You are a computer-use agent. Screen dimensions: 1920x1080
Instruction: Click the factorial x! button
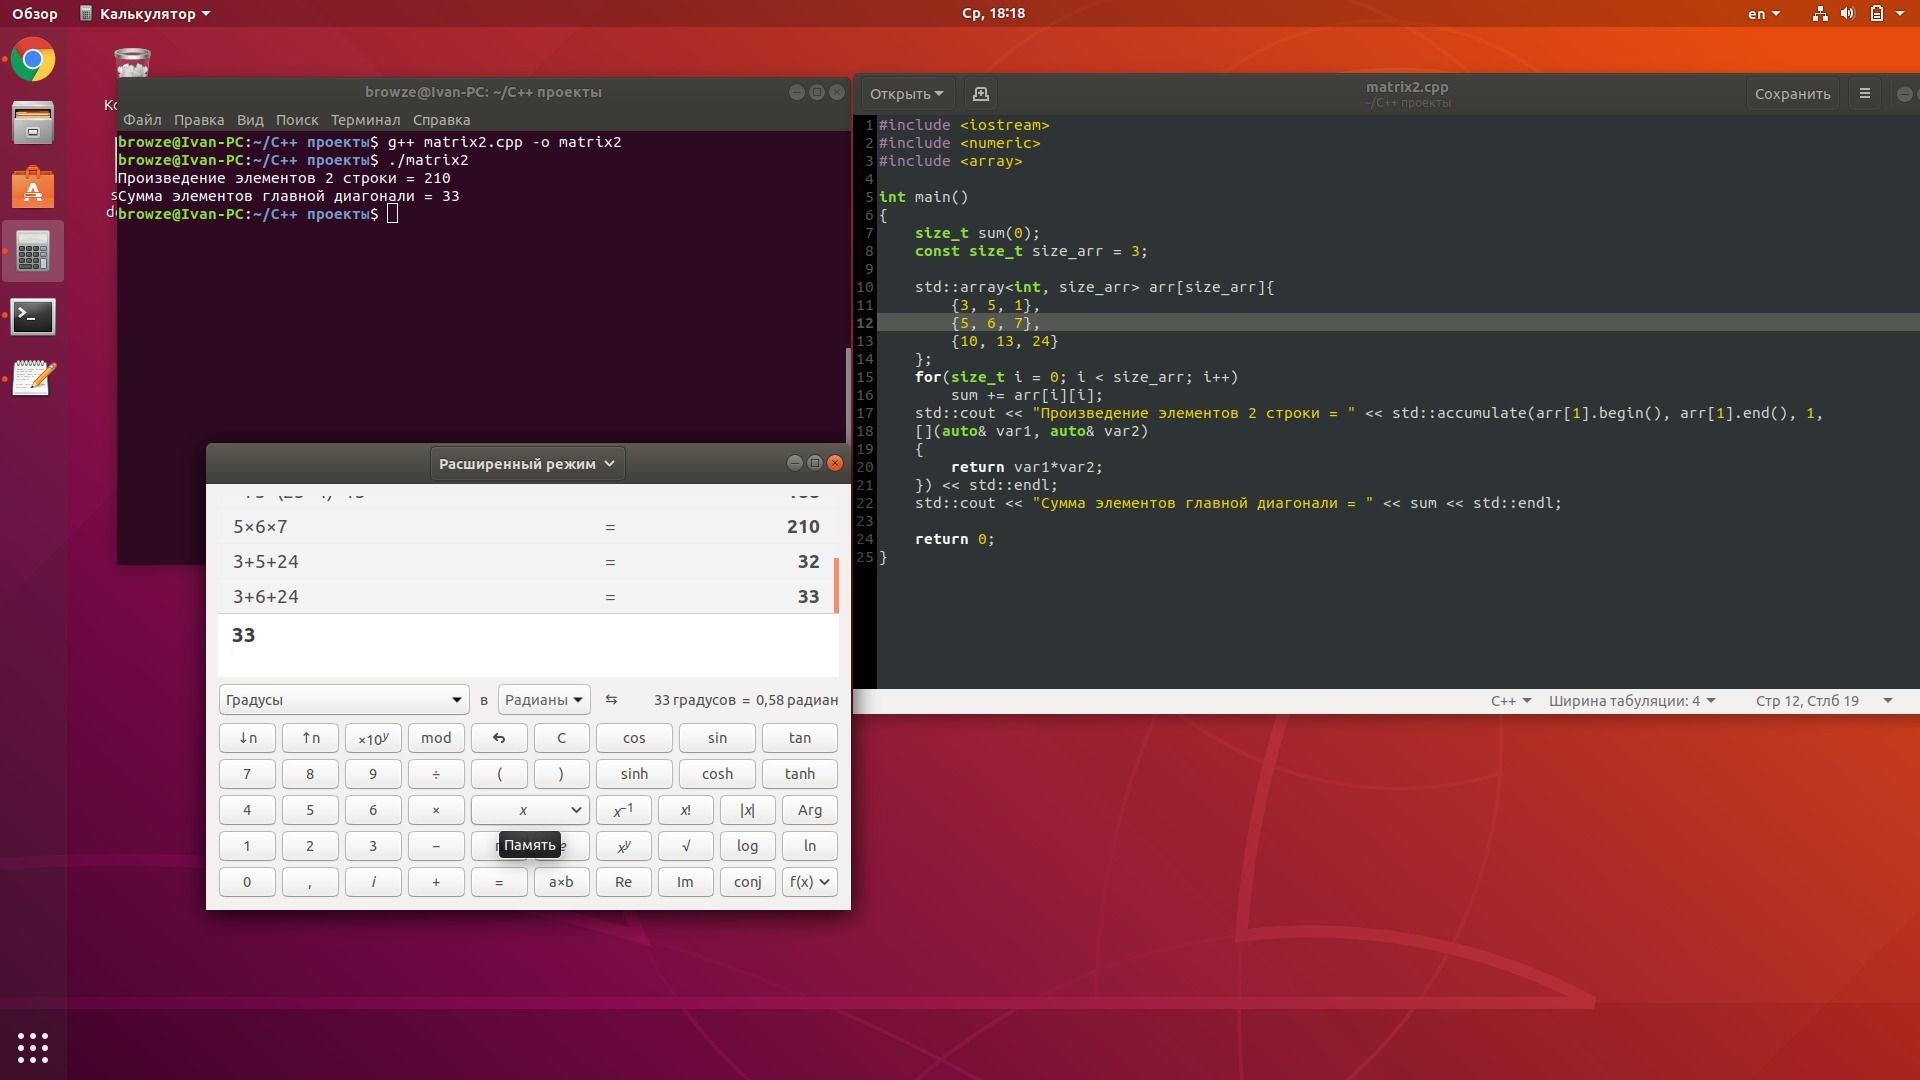click(685, 810)
